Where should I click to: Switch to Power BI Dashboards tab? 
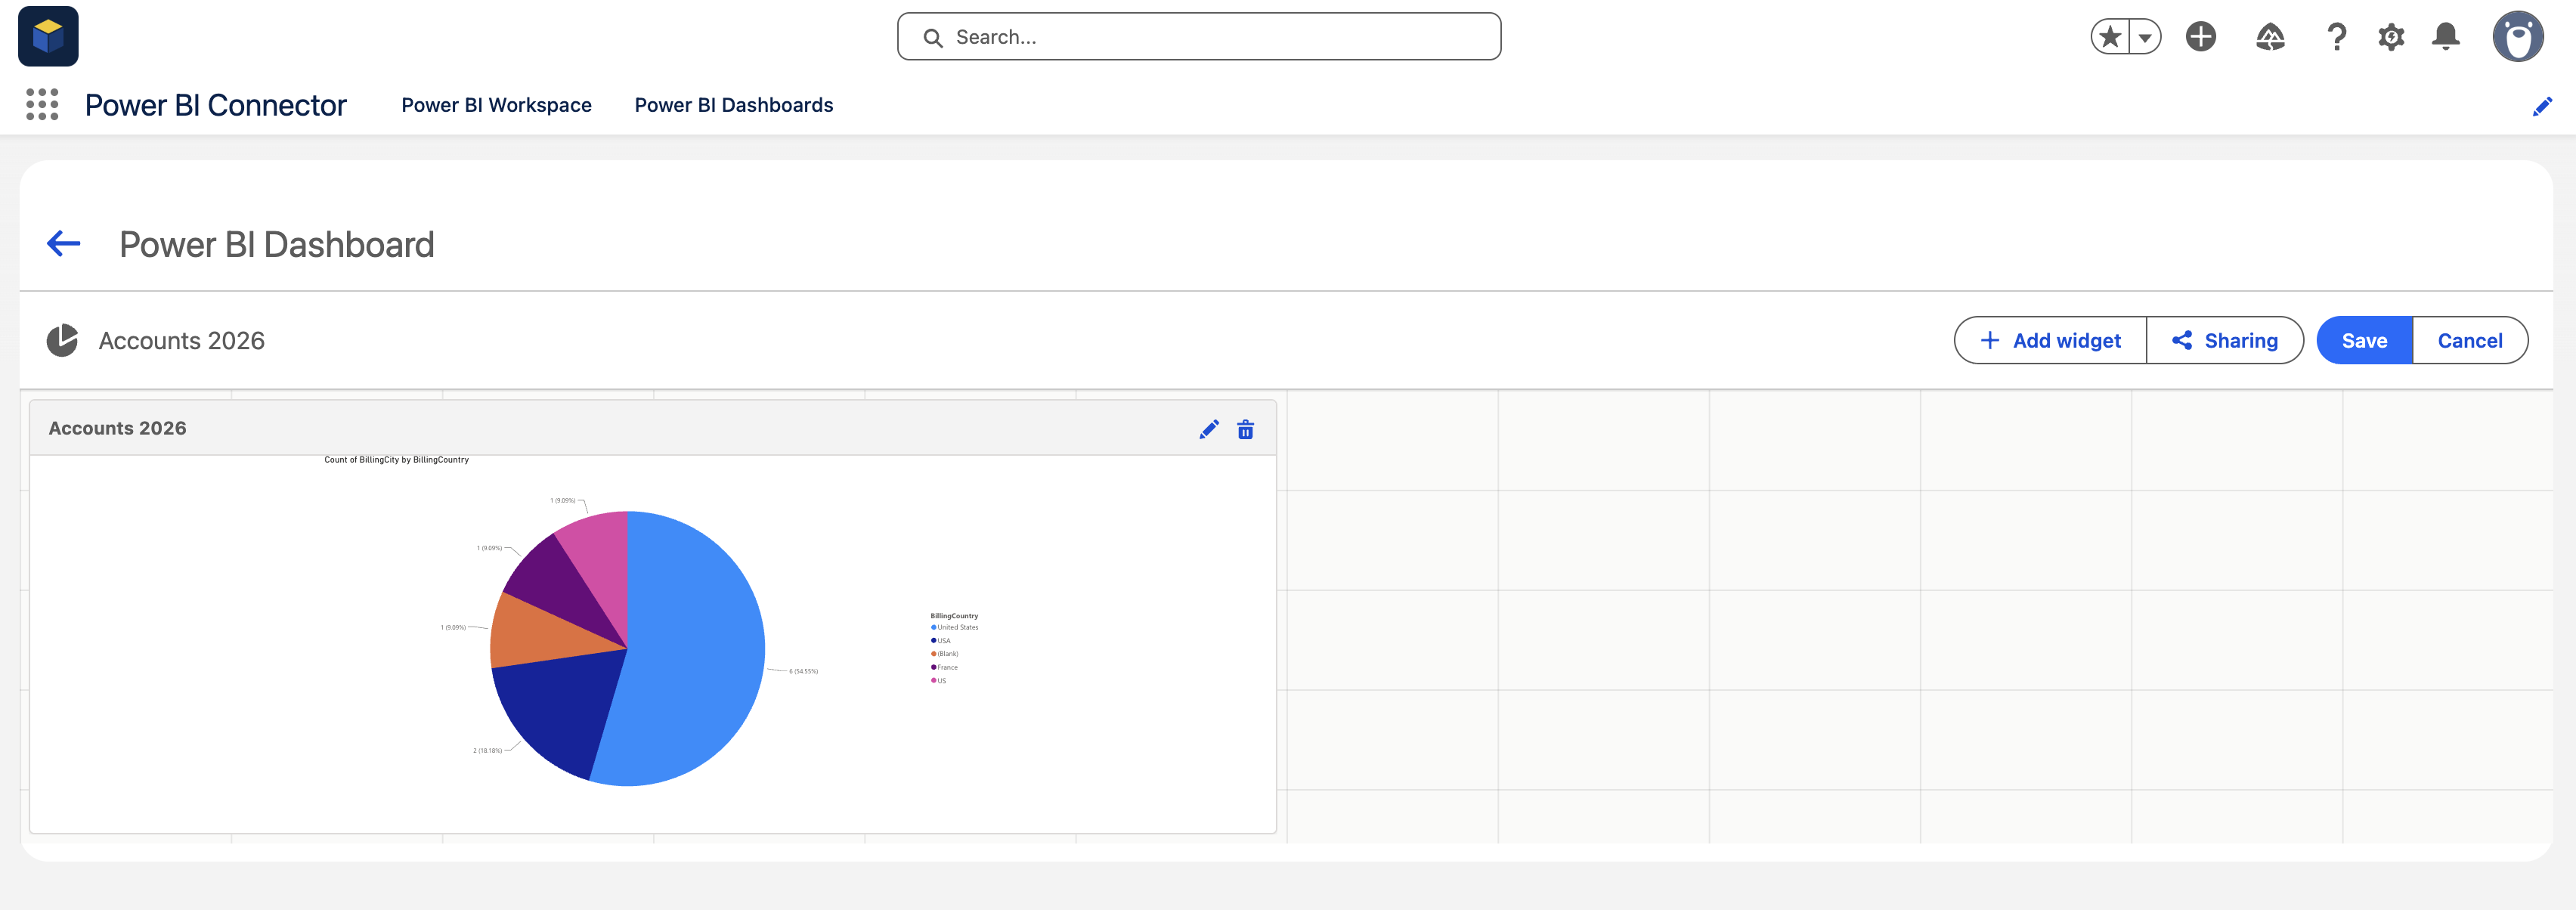click(x=733, y=105)
